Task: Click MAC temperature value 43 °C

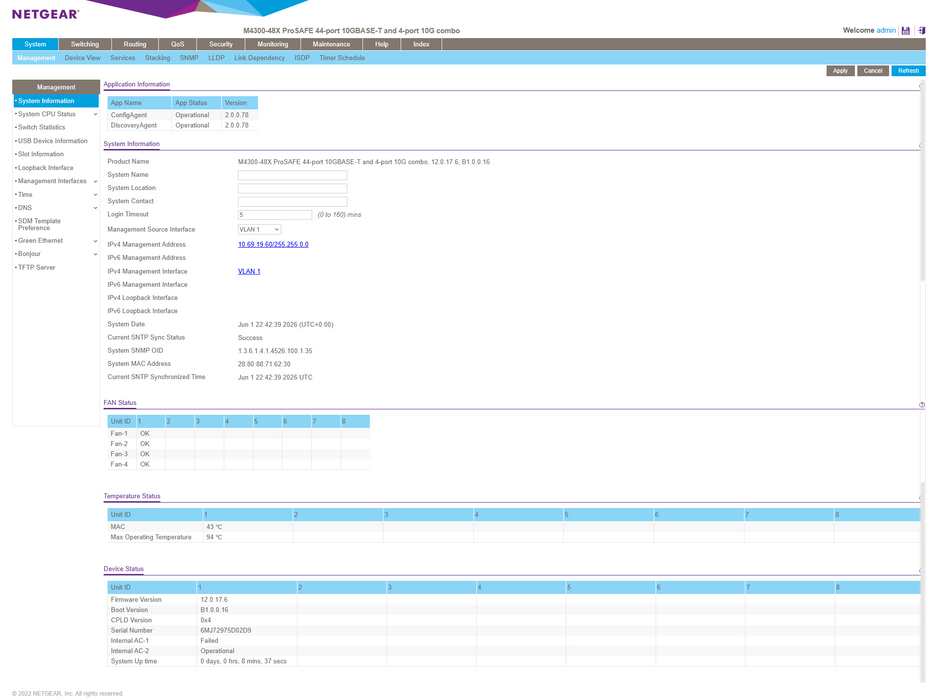Action: tap(214, 527)
